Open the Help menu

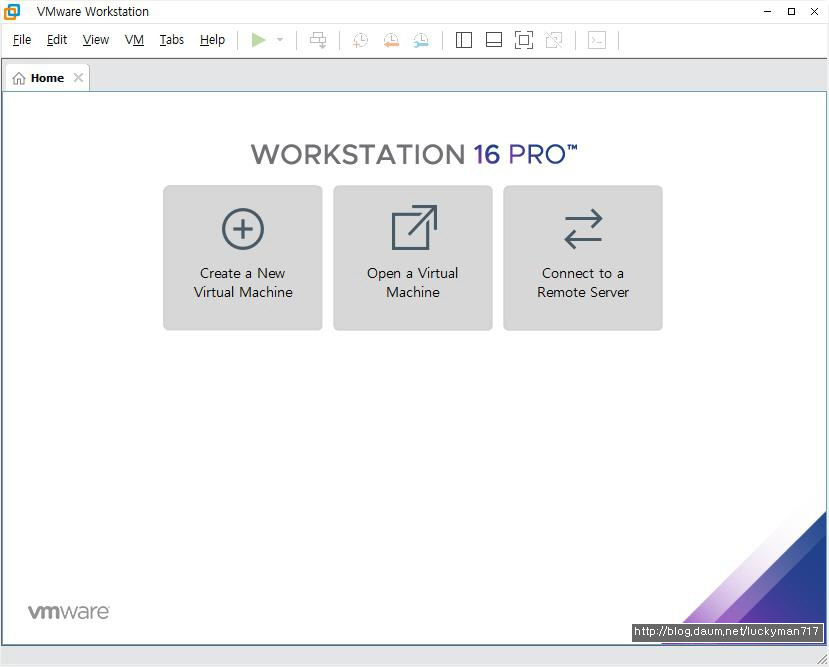[212, 40]
